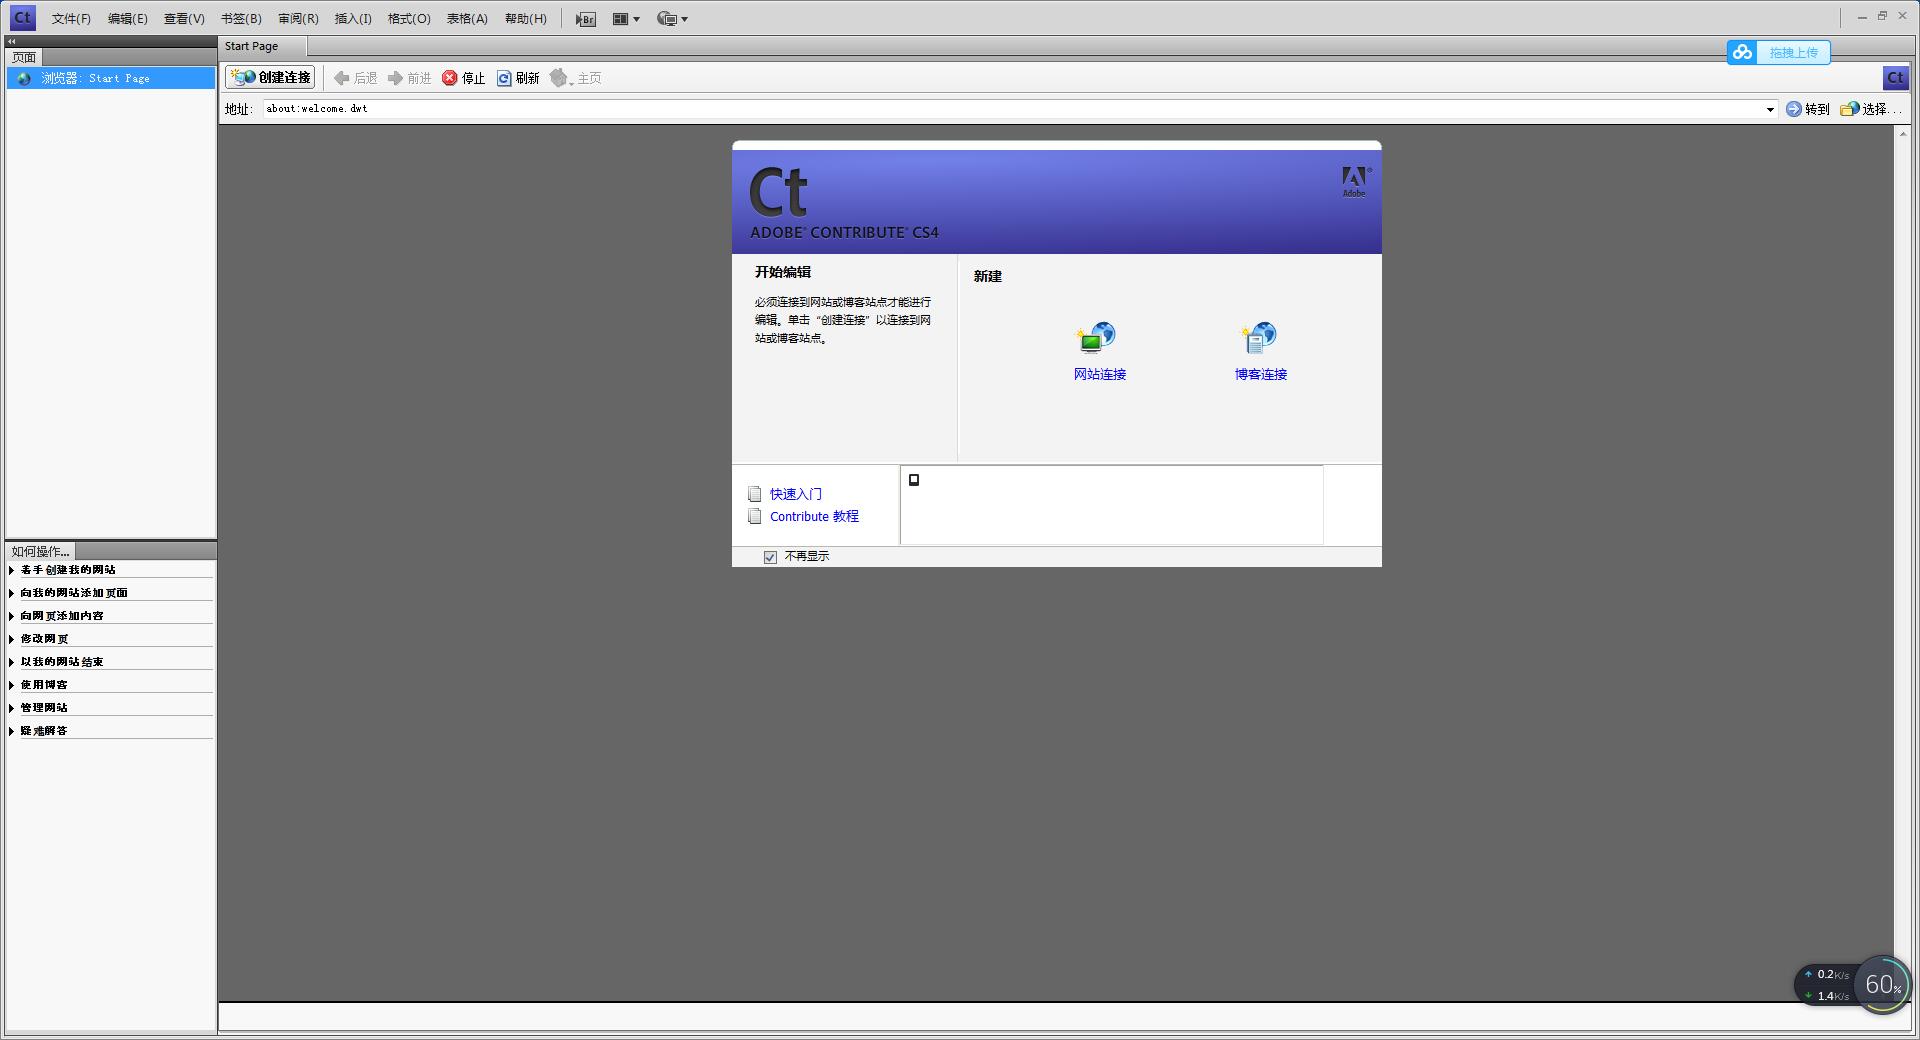Click the Baidu Netdisk cloud upload icon
The width and height of the screenshot is (1920, 1040).
pos(1741,52)
